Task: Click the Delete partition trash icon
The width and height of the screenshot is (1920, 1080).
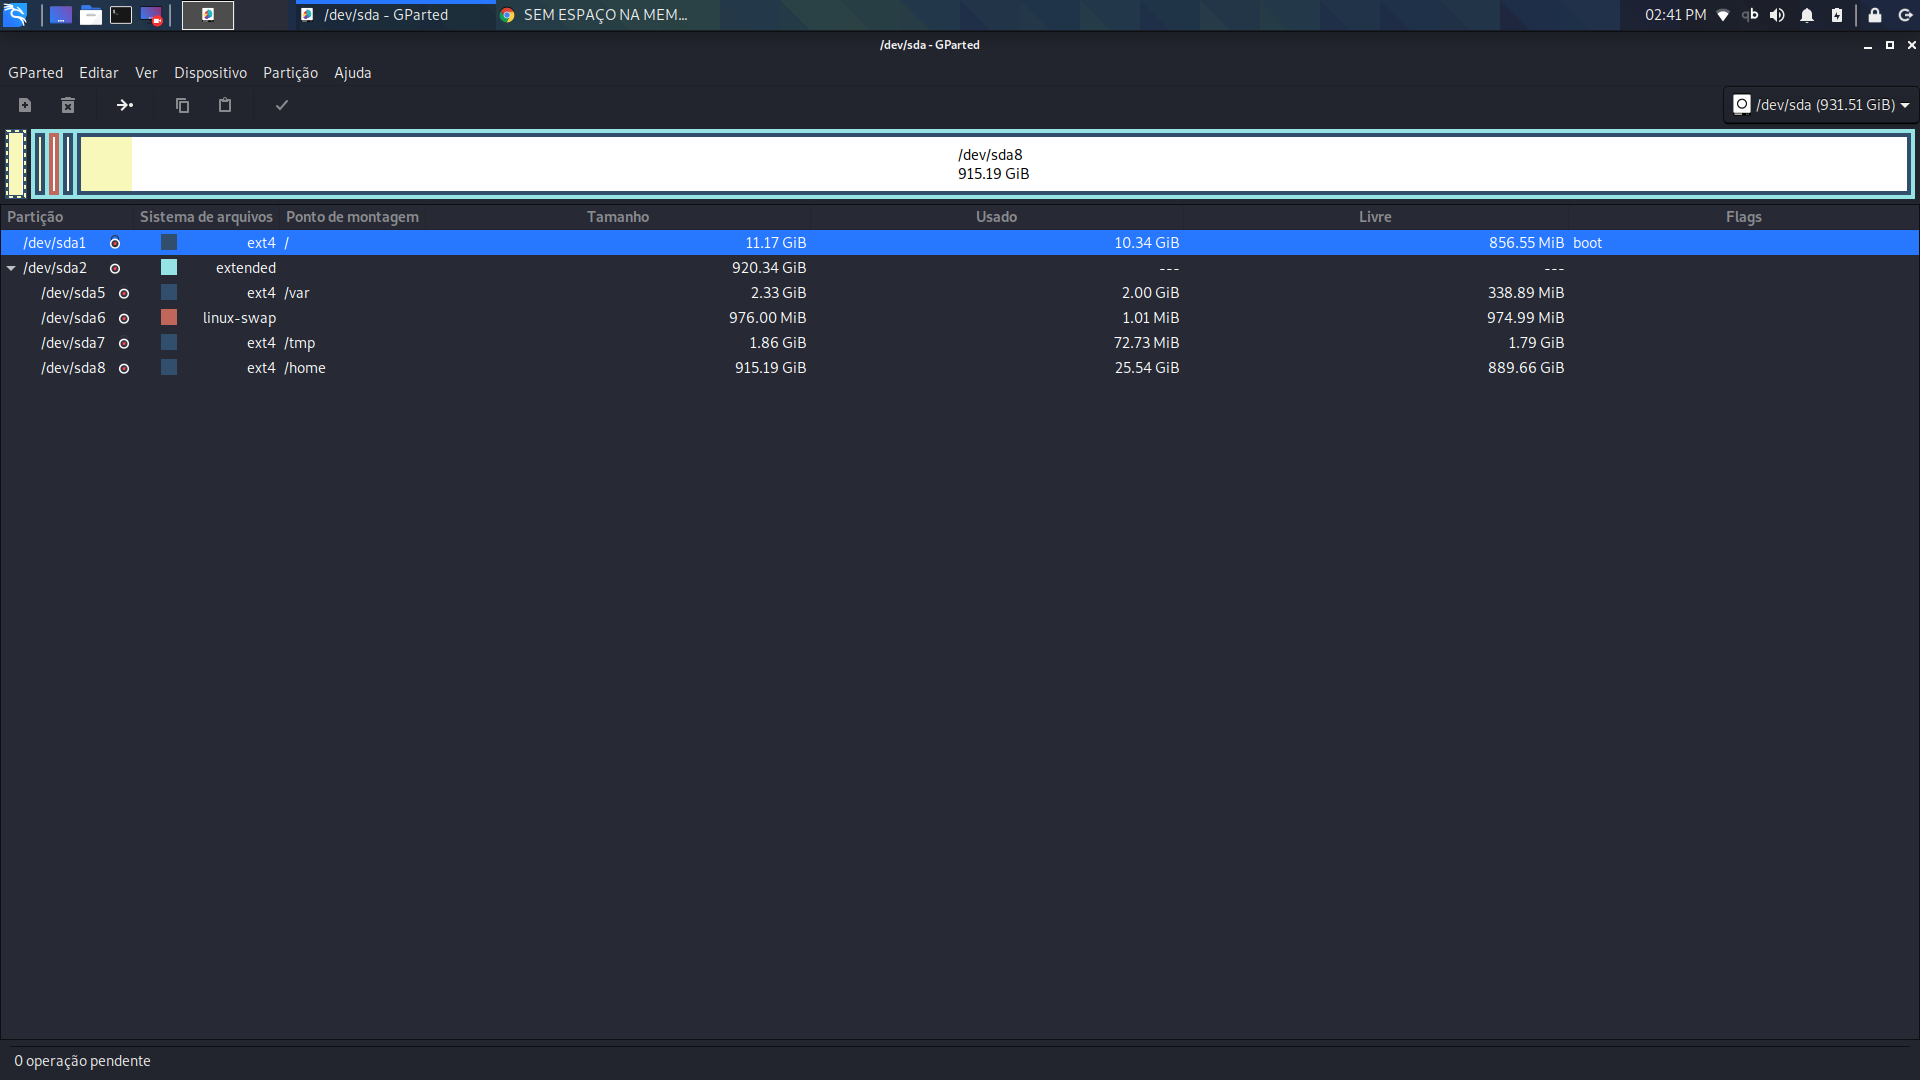Action: click(68, 105)
